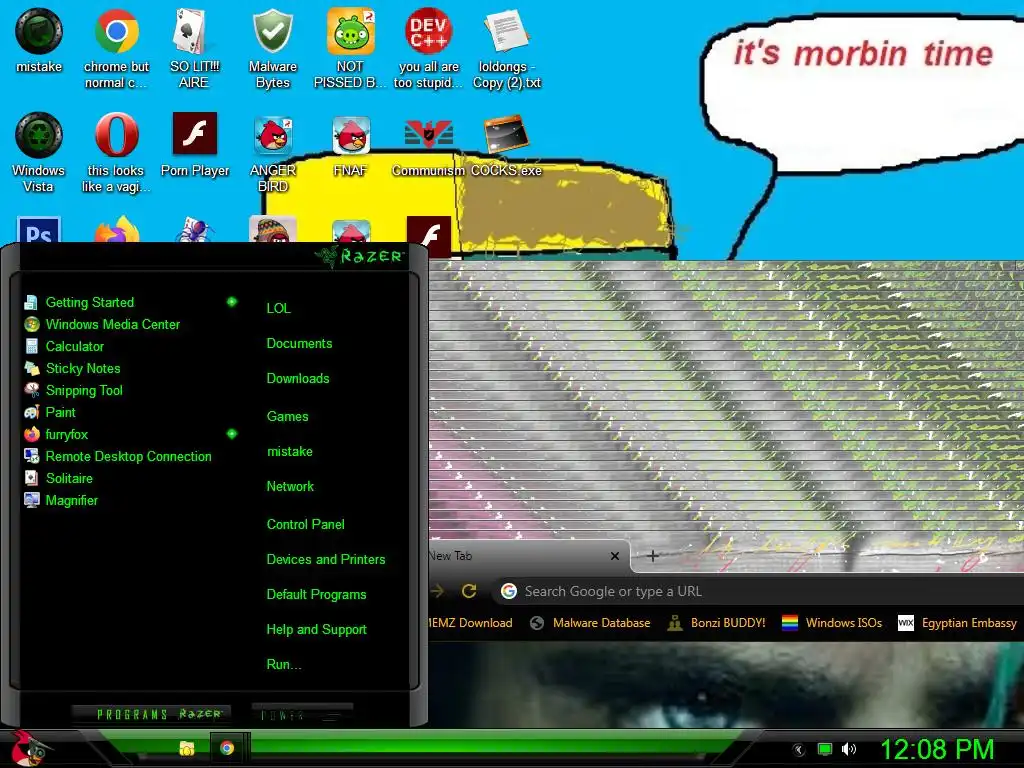Open the 'mistake' desktop icon
Screen dimensions: 1024x768
pyautogui.click(x=39, y=40)
